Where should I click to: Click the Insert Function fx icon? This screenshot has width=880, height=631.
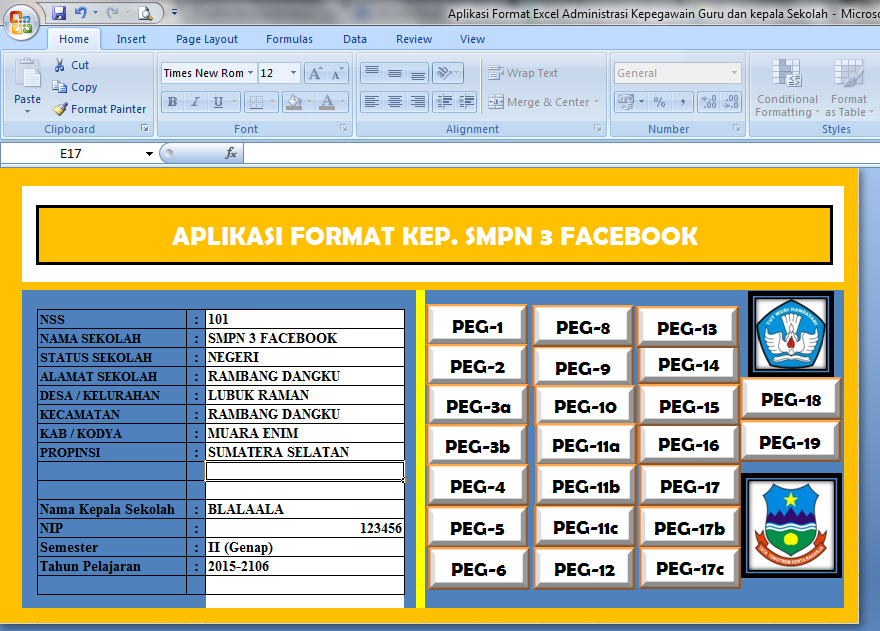click(231, 153)
